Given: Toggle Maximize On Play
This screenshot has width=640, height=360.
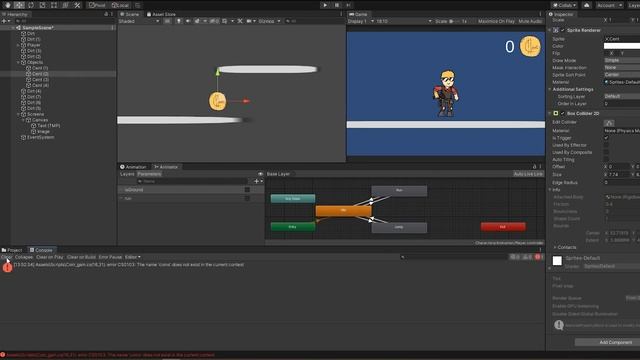Looking at the screenshot, I should tap(496, 21).
